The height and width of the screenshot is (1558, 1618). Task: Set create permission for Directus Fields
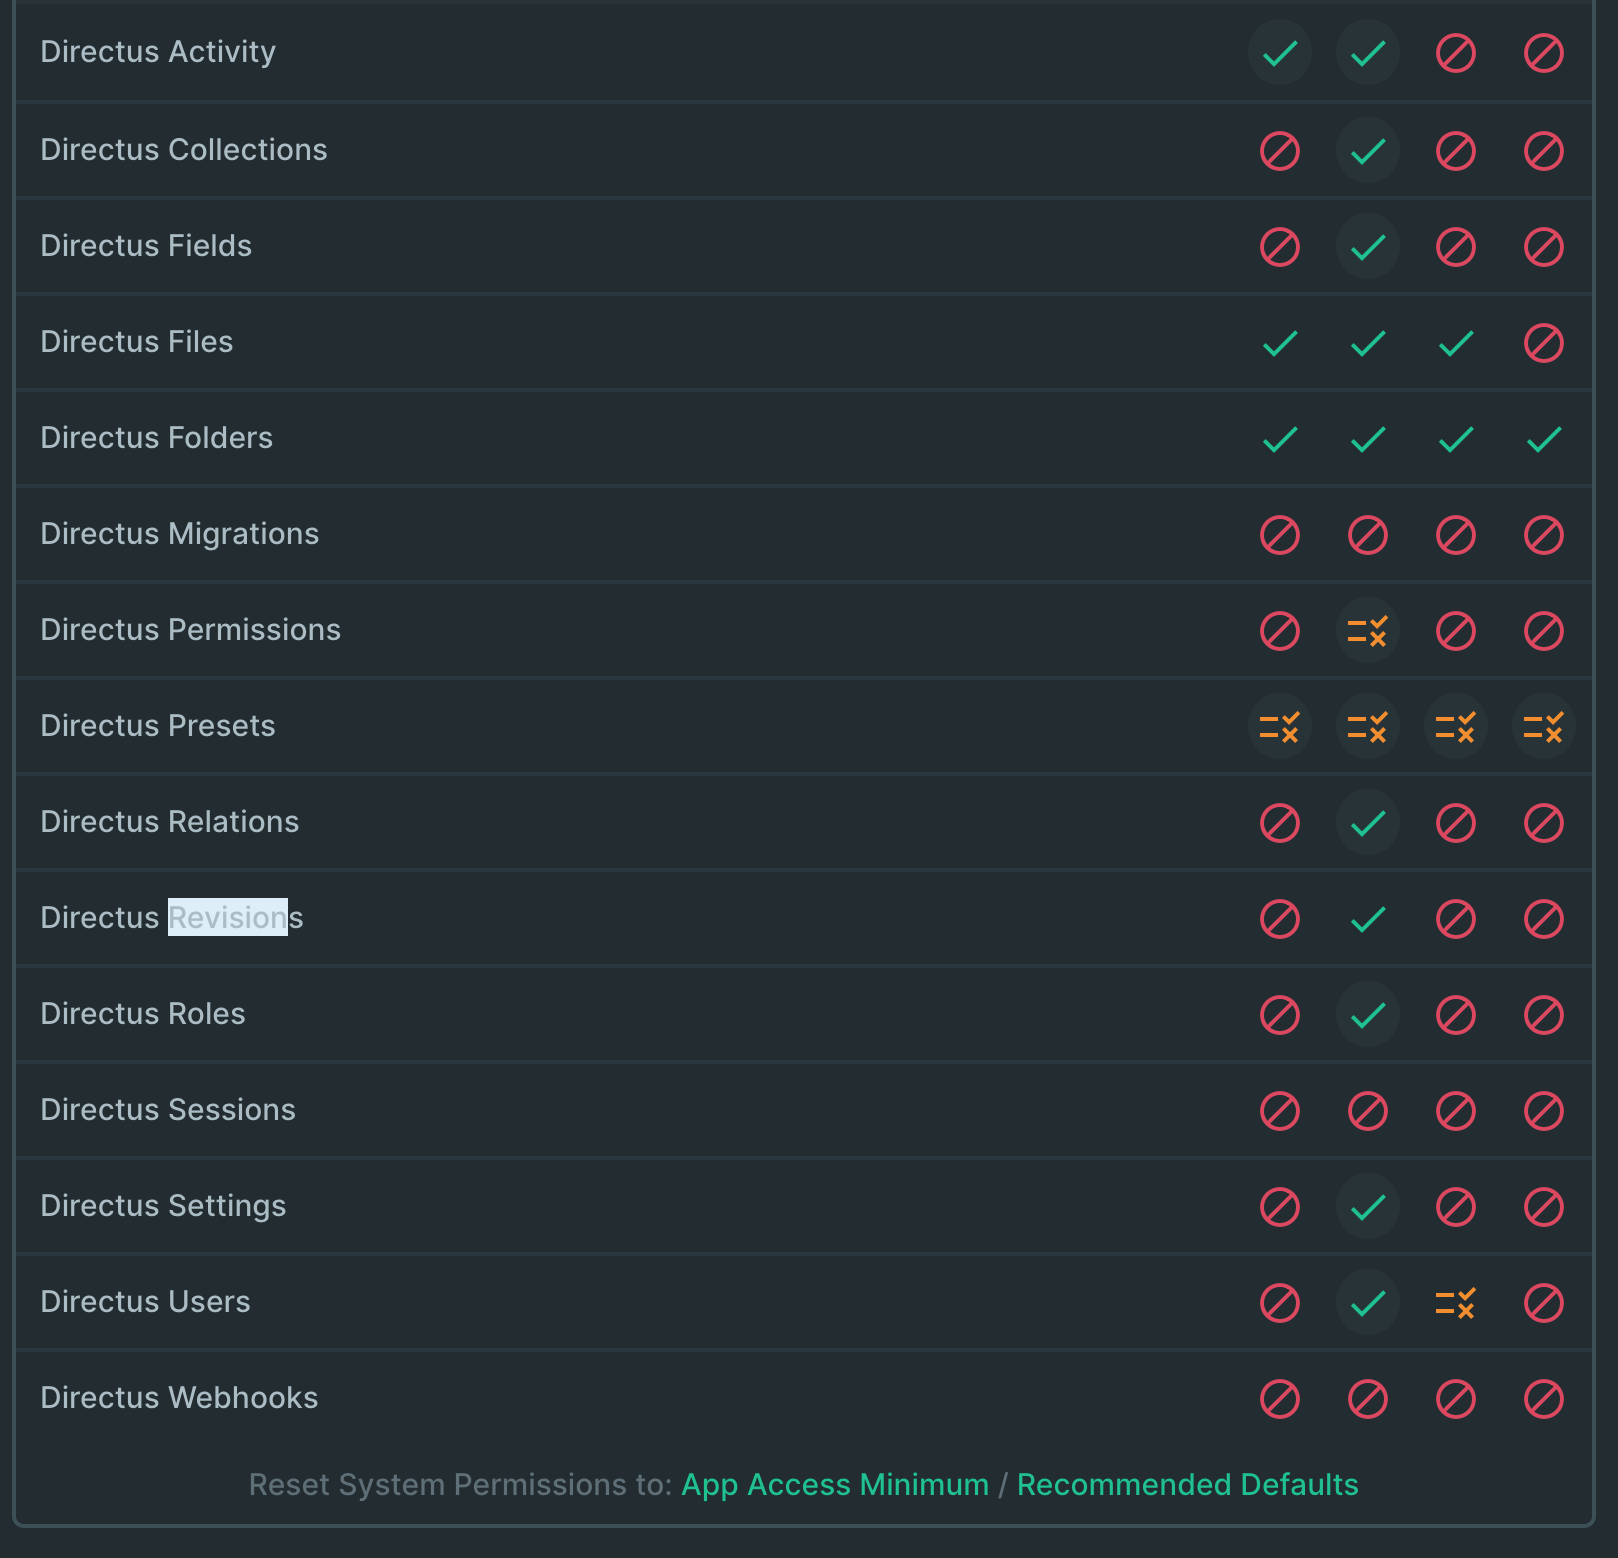click(x=1280, y=246)
